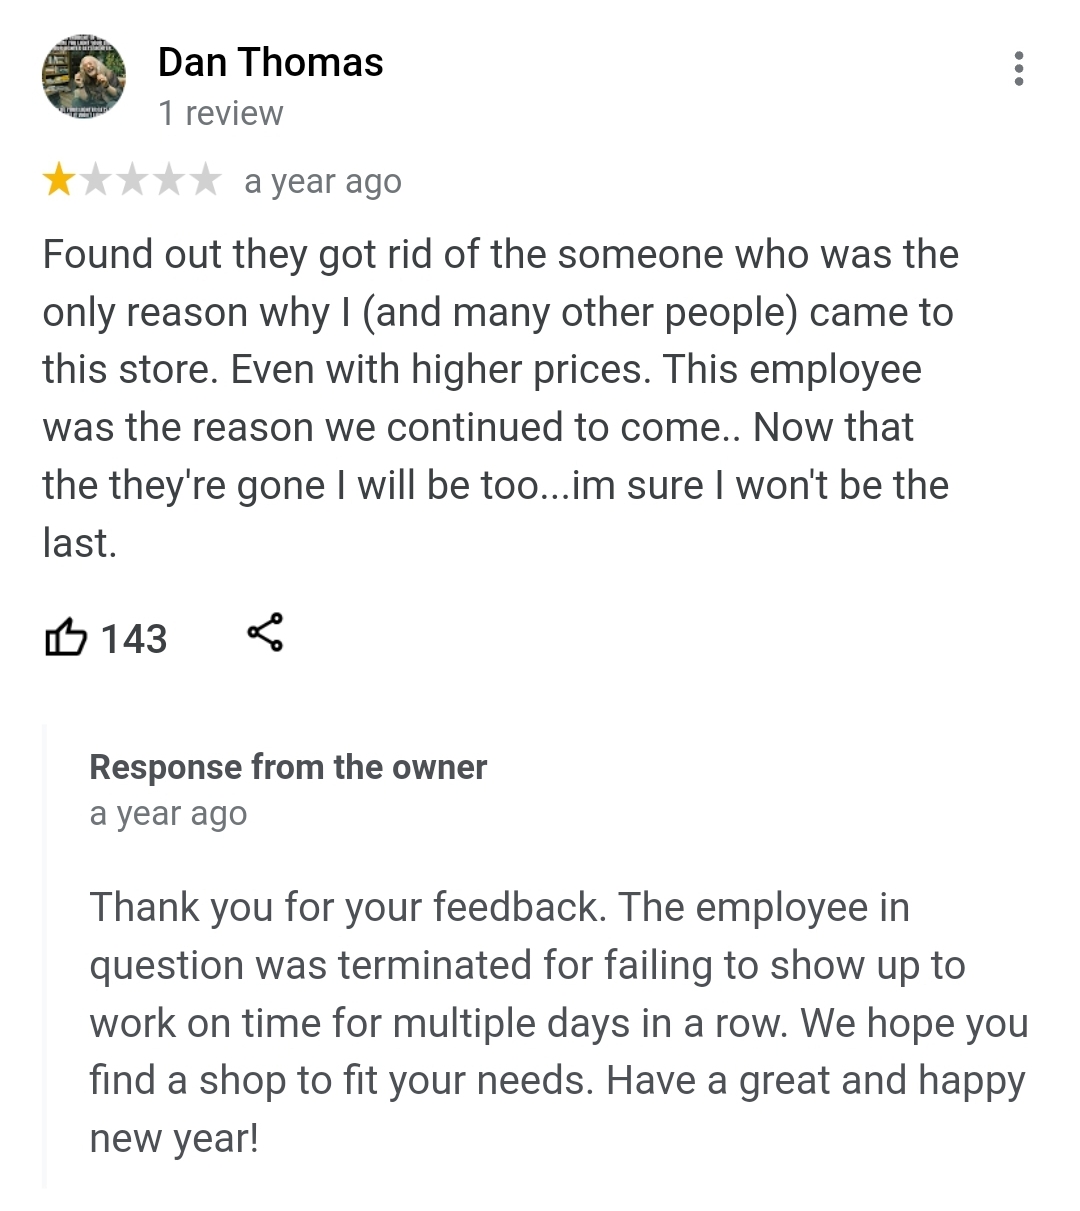This screenshot has width=1080, height=1211.
Task: Click the fourth empty rating star
Action: [x=168, y=181]
